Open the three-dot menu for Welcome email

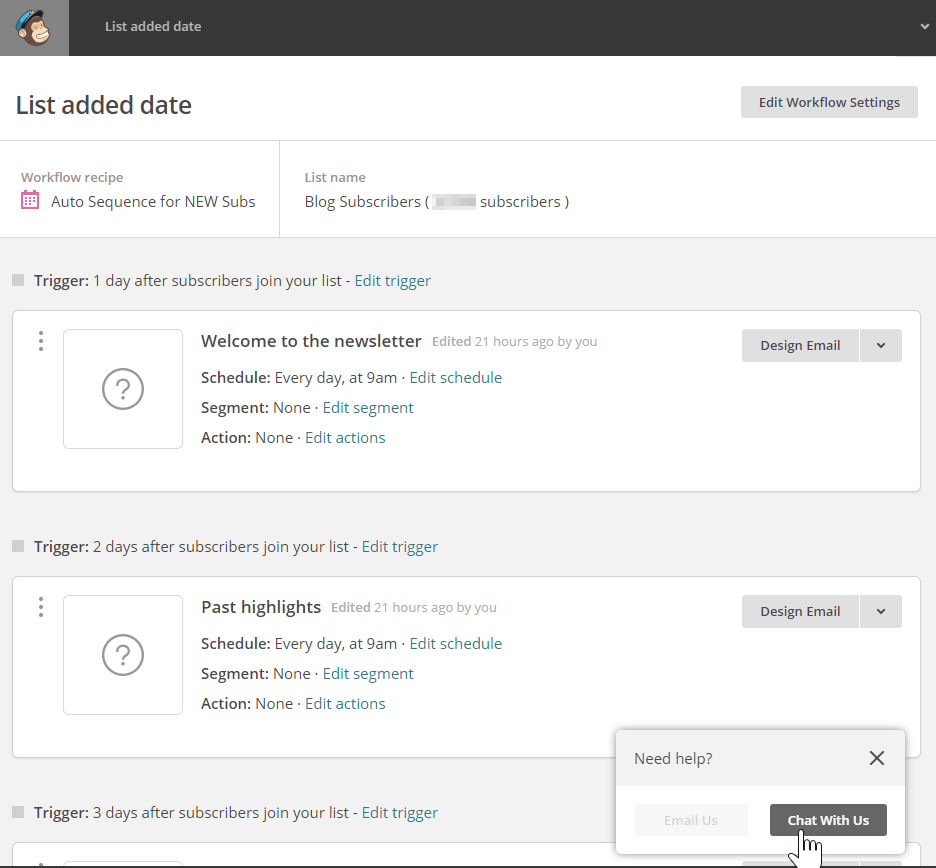(x=41, y=341)
